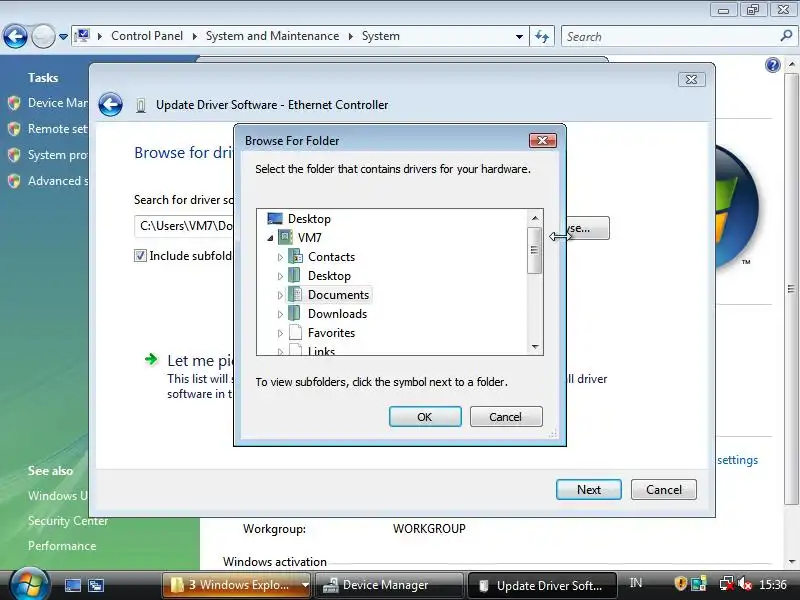
Task: Click the System breadcrumb item
Action: pyautogui.click(x=381, y=36)
